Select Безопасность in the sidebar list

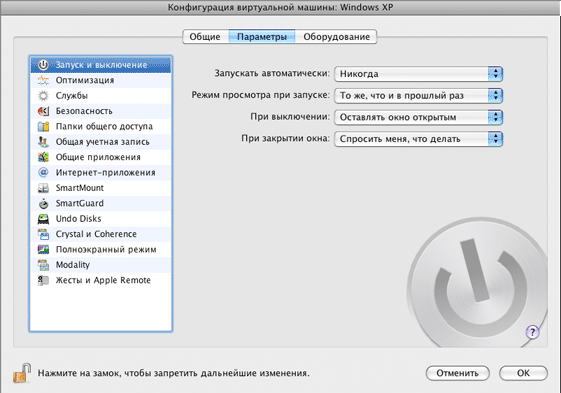click(x=101, y=111)
